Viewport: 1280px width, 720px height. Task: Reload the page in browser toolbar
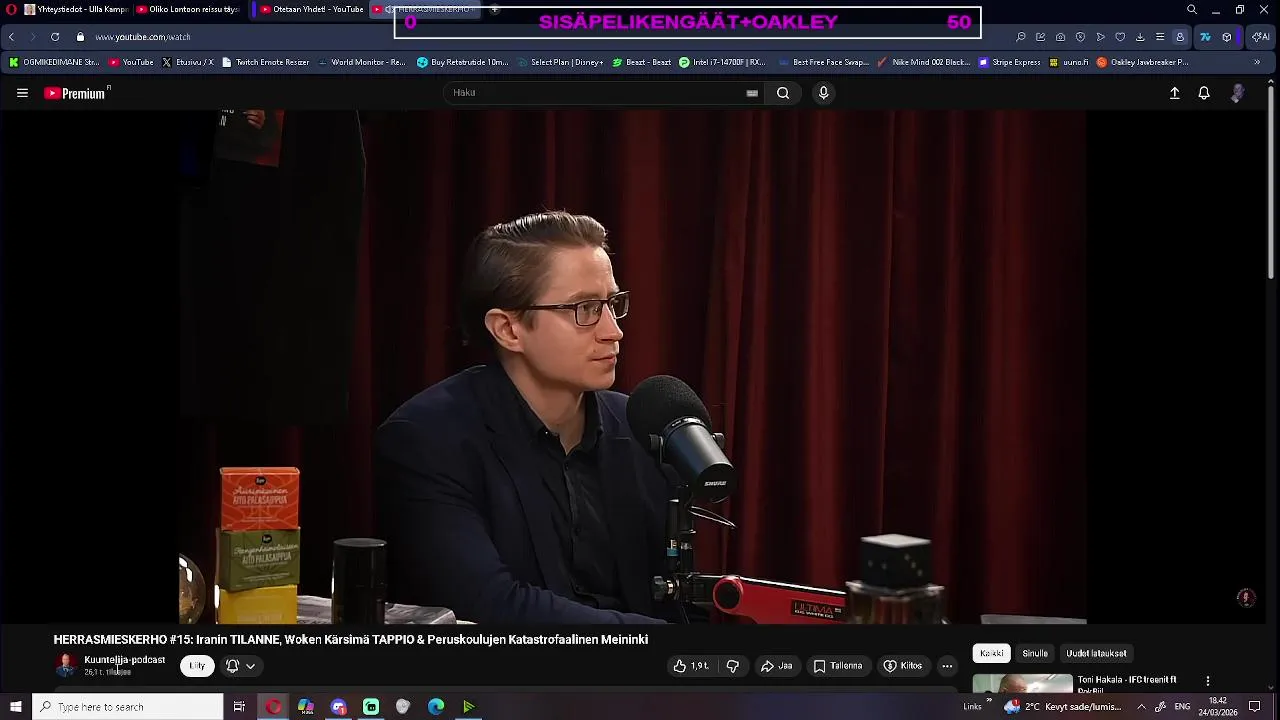point(55,37)
